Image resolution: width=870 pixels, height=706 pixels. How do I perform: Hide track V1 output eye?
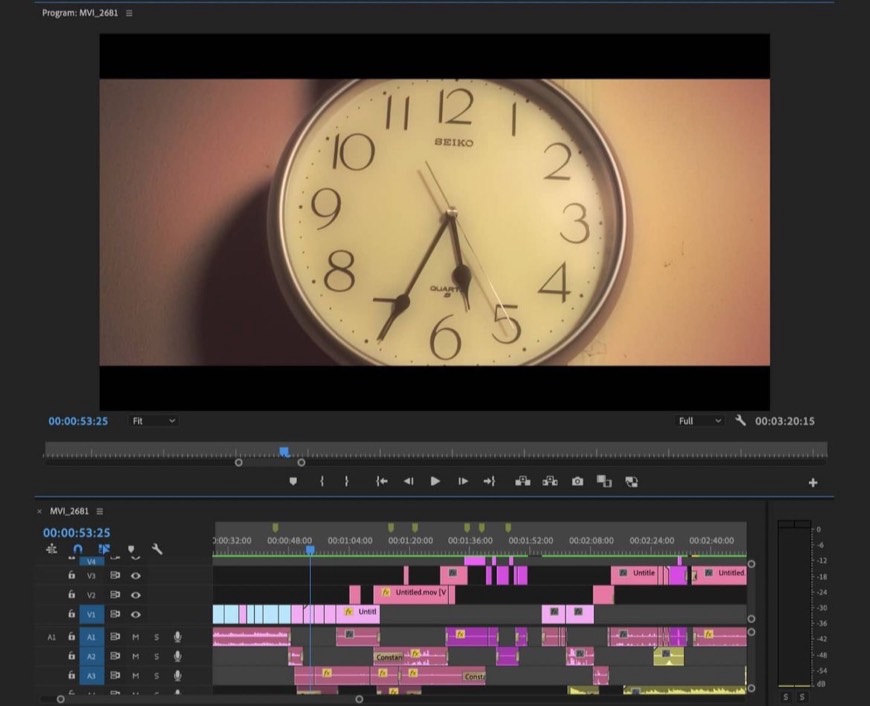coord(135,614)
